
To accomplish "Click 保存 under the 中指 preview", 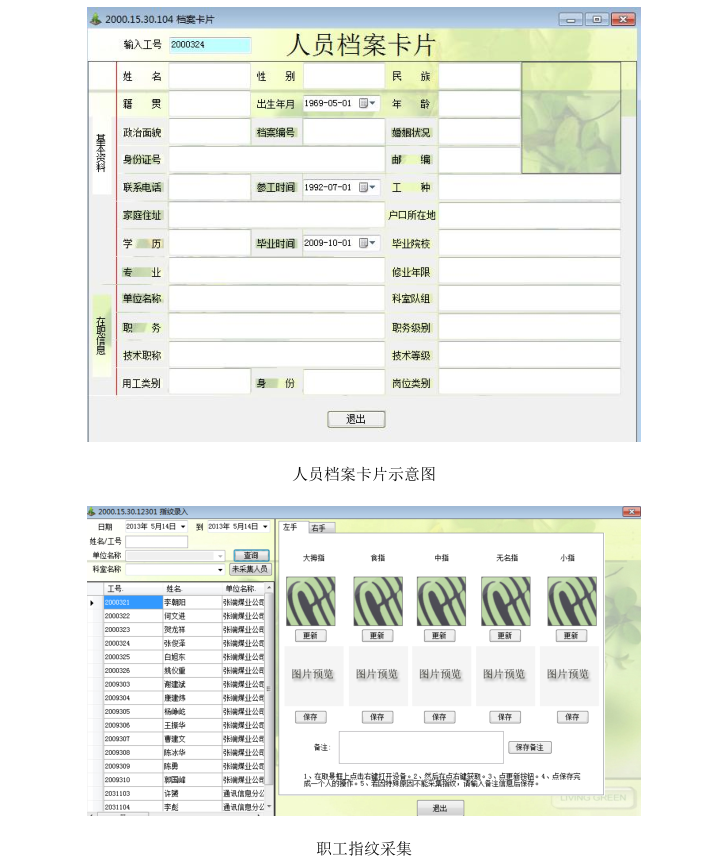I will click(440, 717).
